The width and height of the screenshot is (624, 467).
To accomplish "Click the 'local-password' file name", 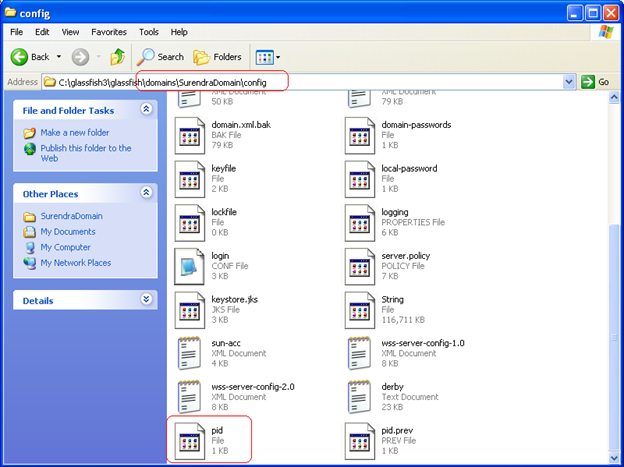I will 409,168.
